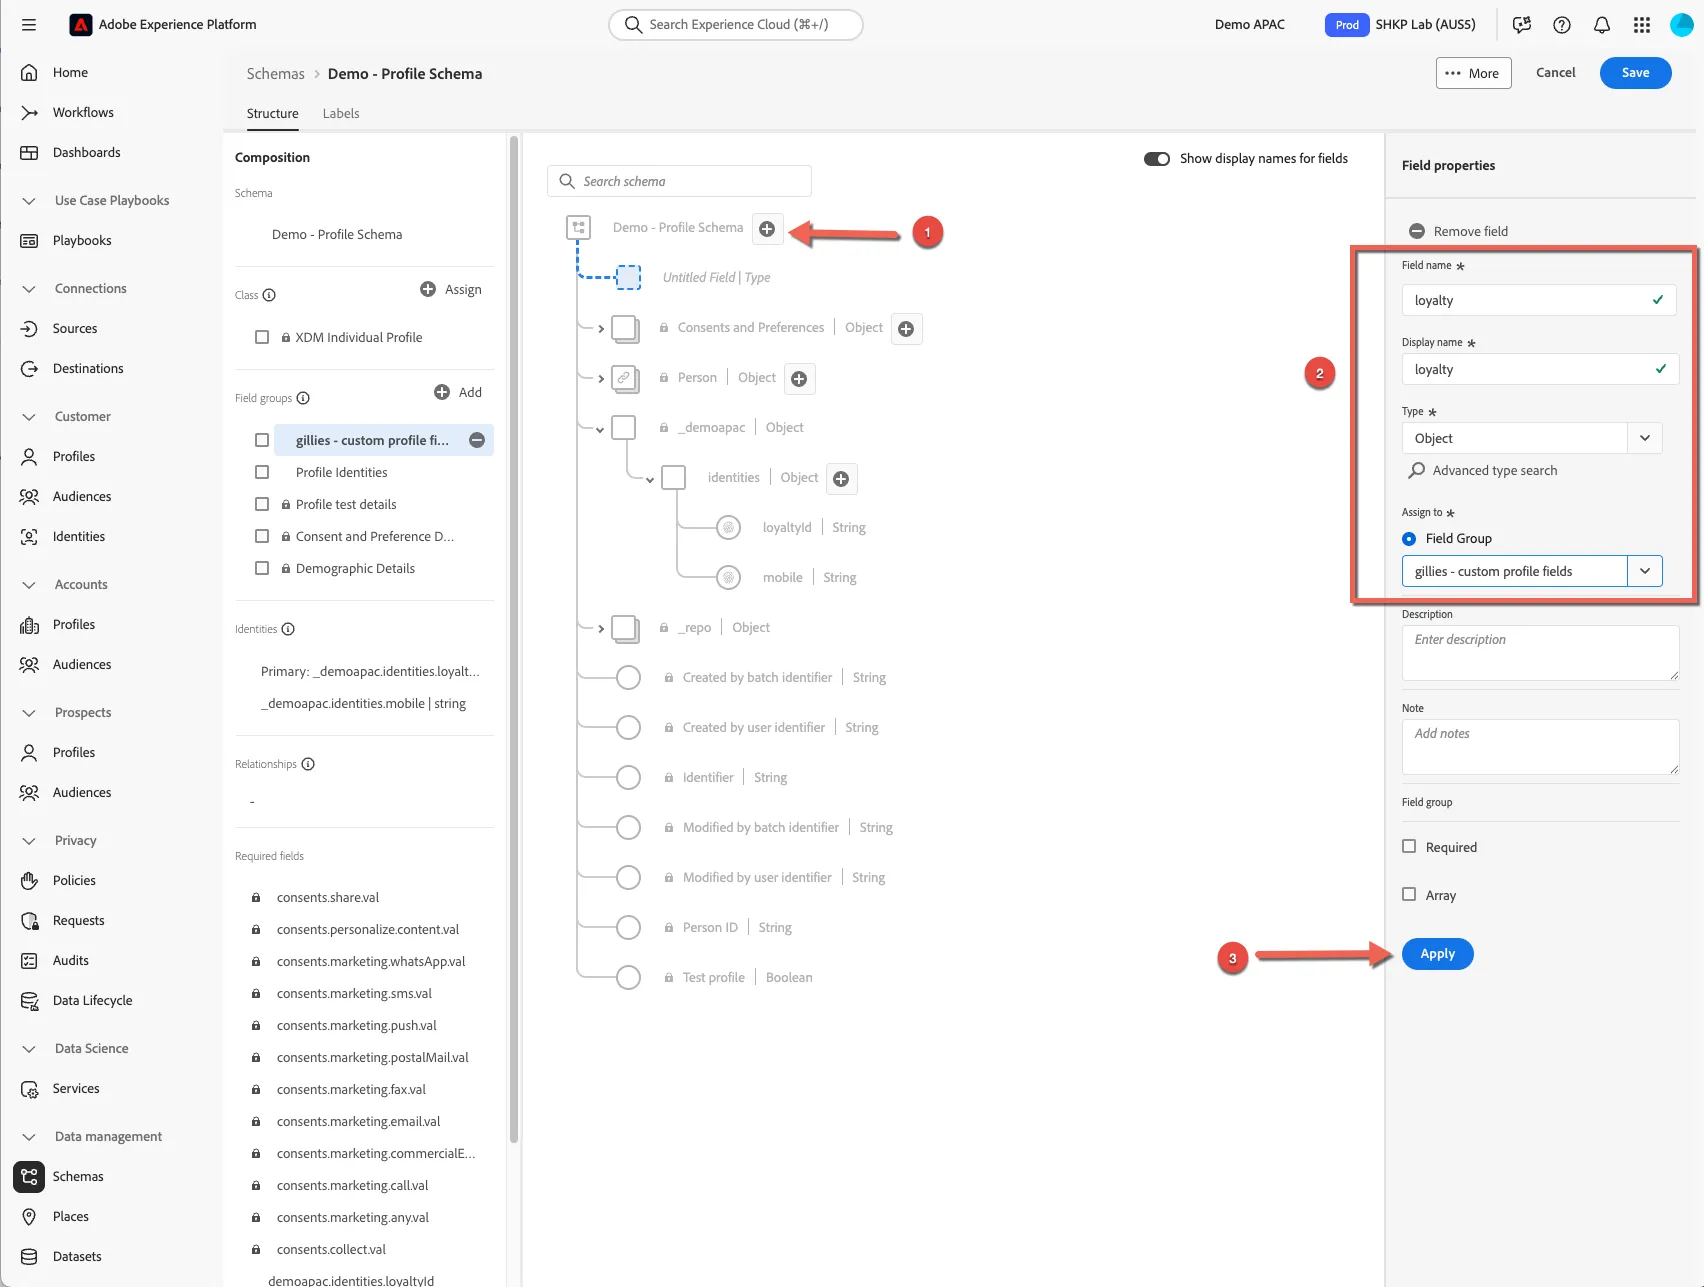This screenshot has height=1287, width=1704.
Task: Open the notifications bell
Action: 1602,25
